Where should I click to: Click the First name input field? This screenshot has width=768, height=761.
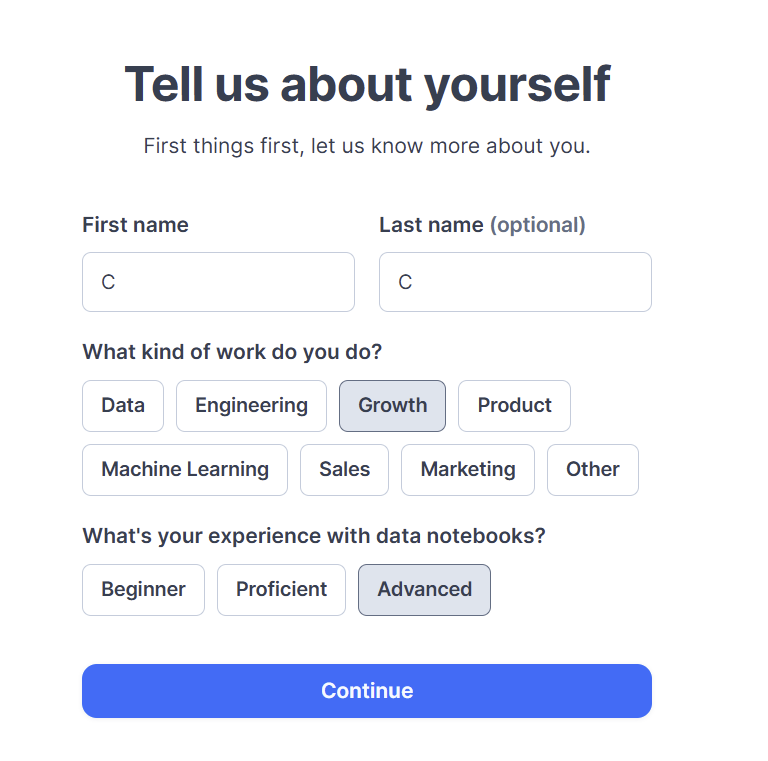pos(218,282)
